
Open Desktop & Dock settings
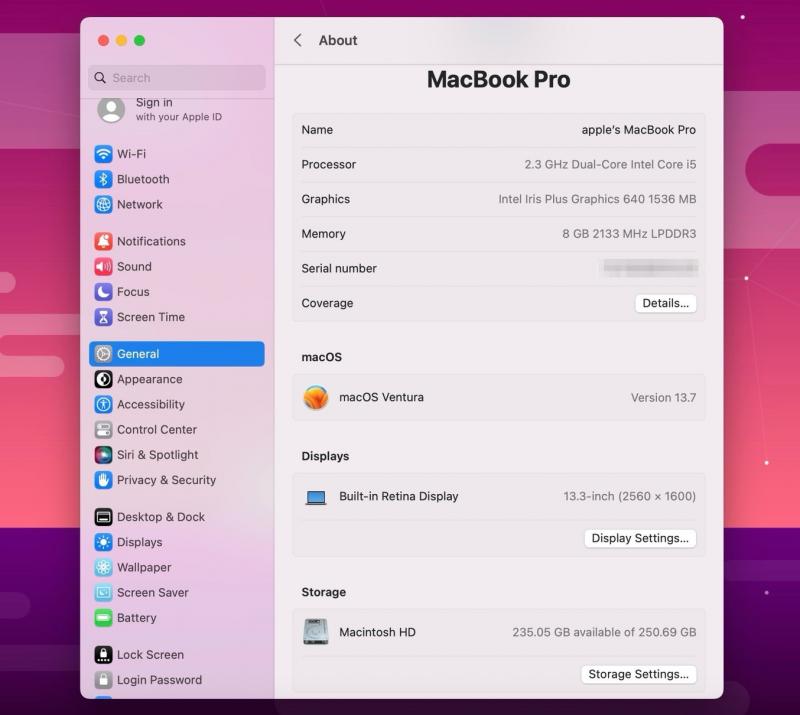click(x=160, y=517)
